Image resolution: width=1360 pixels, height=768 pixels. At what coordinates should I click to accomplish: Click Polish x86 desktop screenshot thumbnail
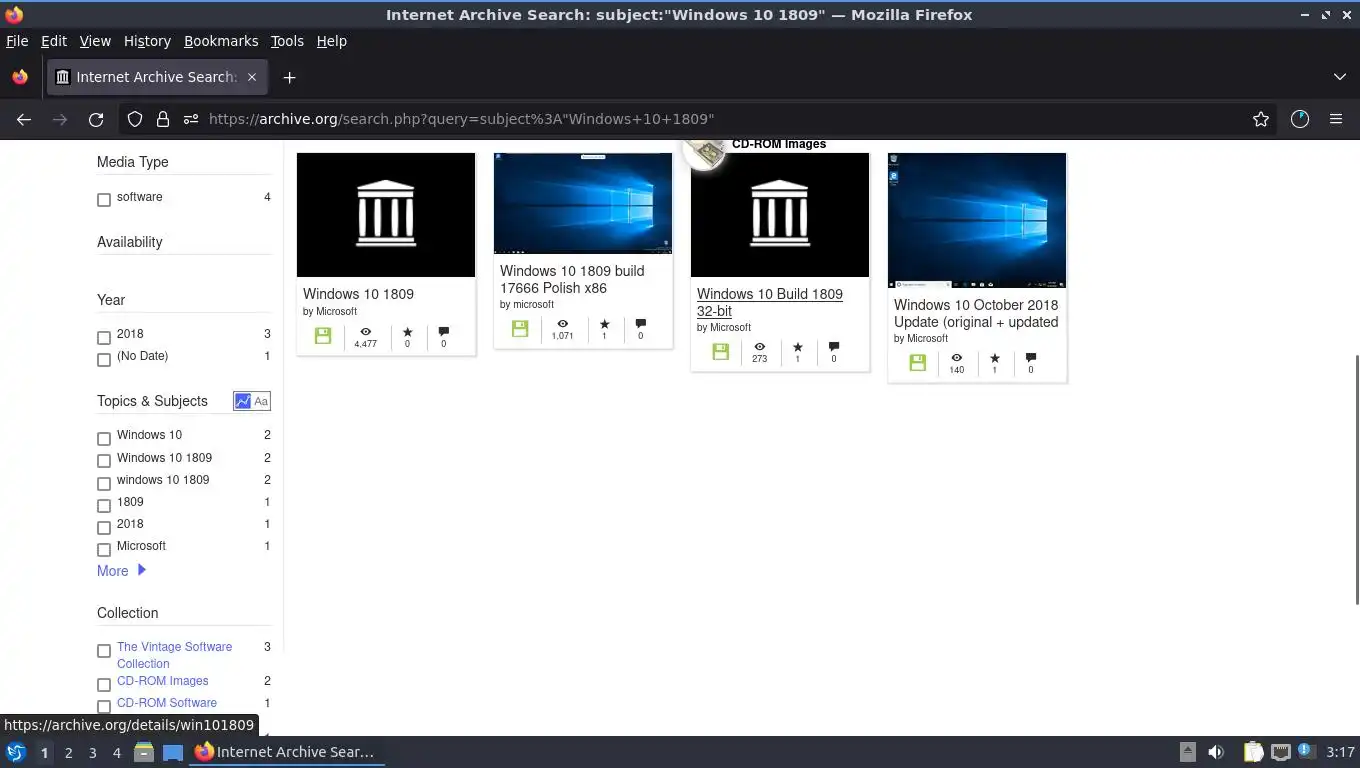pos(583,203)
